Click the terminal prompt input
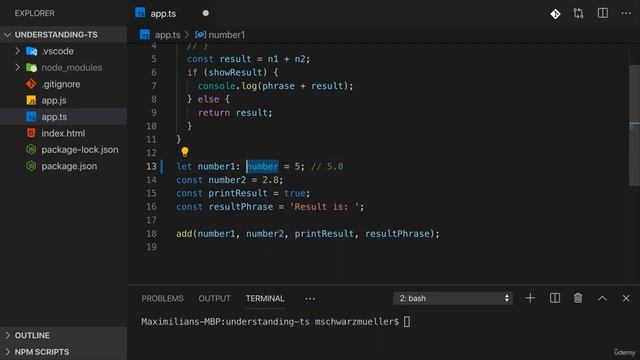This screenshot has width=640, height=360. coord(407,322)
